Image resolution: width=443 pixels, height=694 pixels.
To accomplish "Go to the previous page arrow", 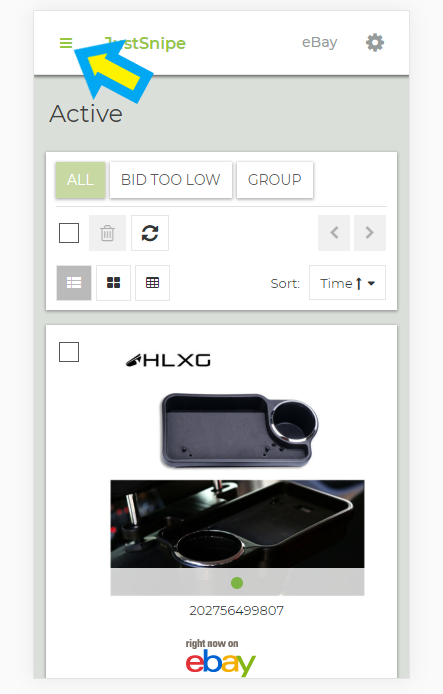I will click(334, 233).
